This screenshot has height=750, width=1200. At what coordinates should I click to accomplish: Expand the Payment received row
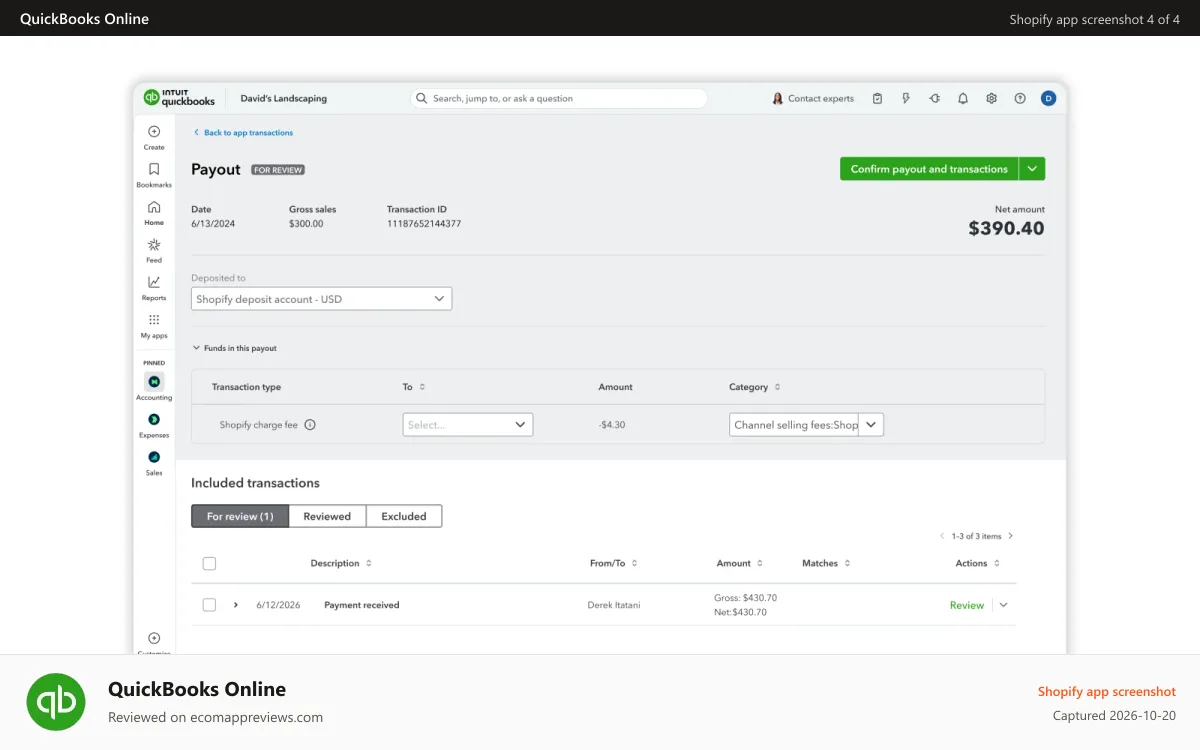236,605
